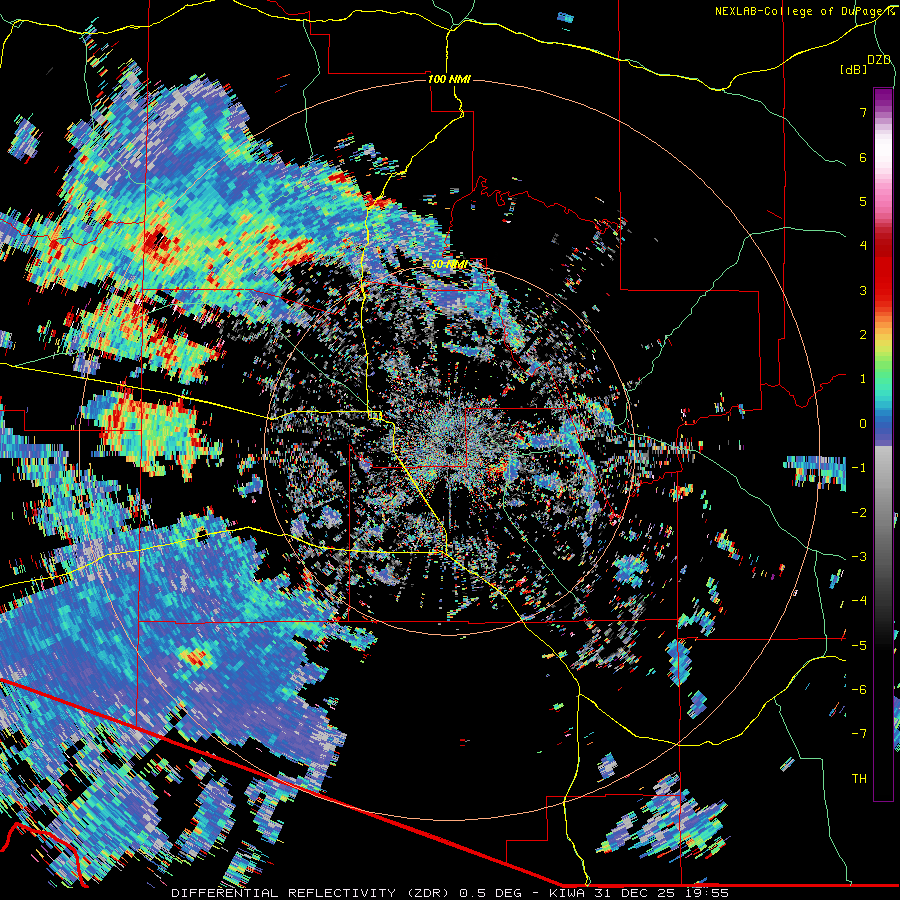Click the 2 value on the dB scale
Viewport: 900px width, 900px height.
pyautogui.click(x=863, y=335)
